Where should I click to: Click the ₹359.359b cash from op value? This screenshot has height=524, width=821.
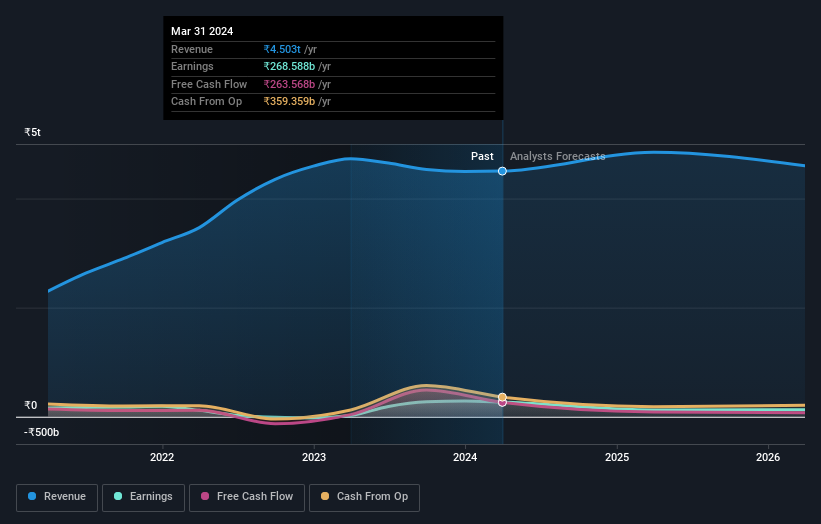pyautogui.click(x=290, y=102)
